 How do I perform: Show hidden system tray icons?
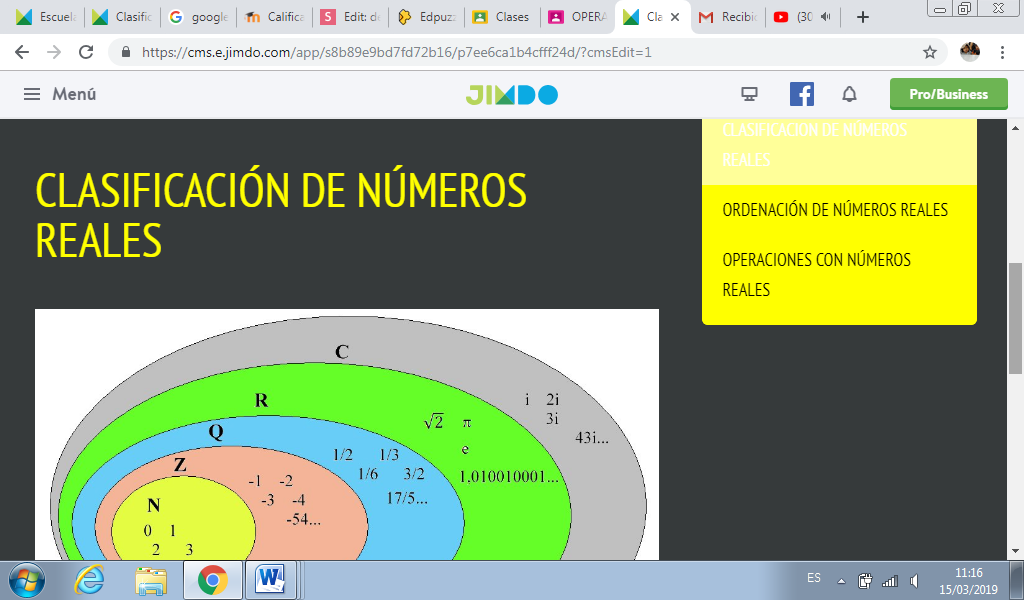tap(841, 580)
